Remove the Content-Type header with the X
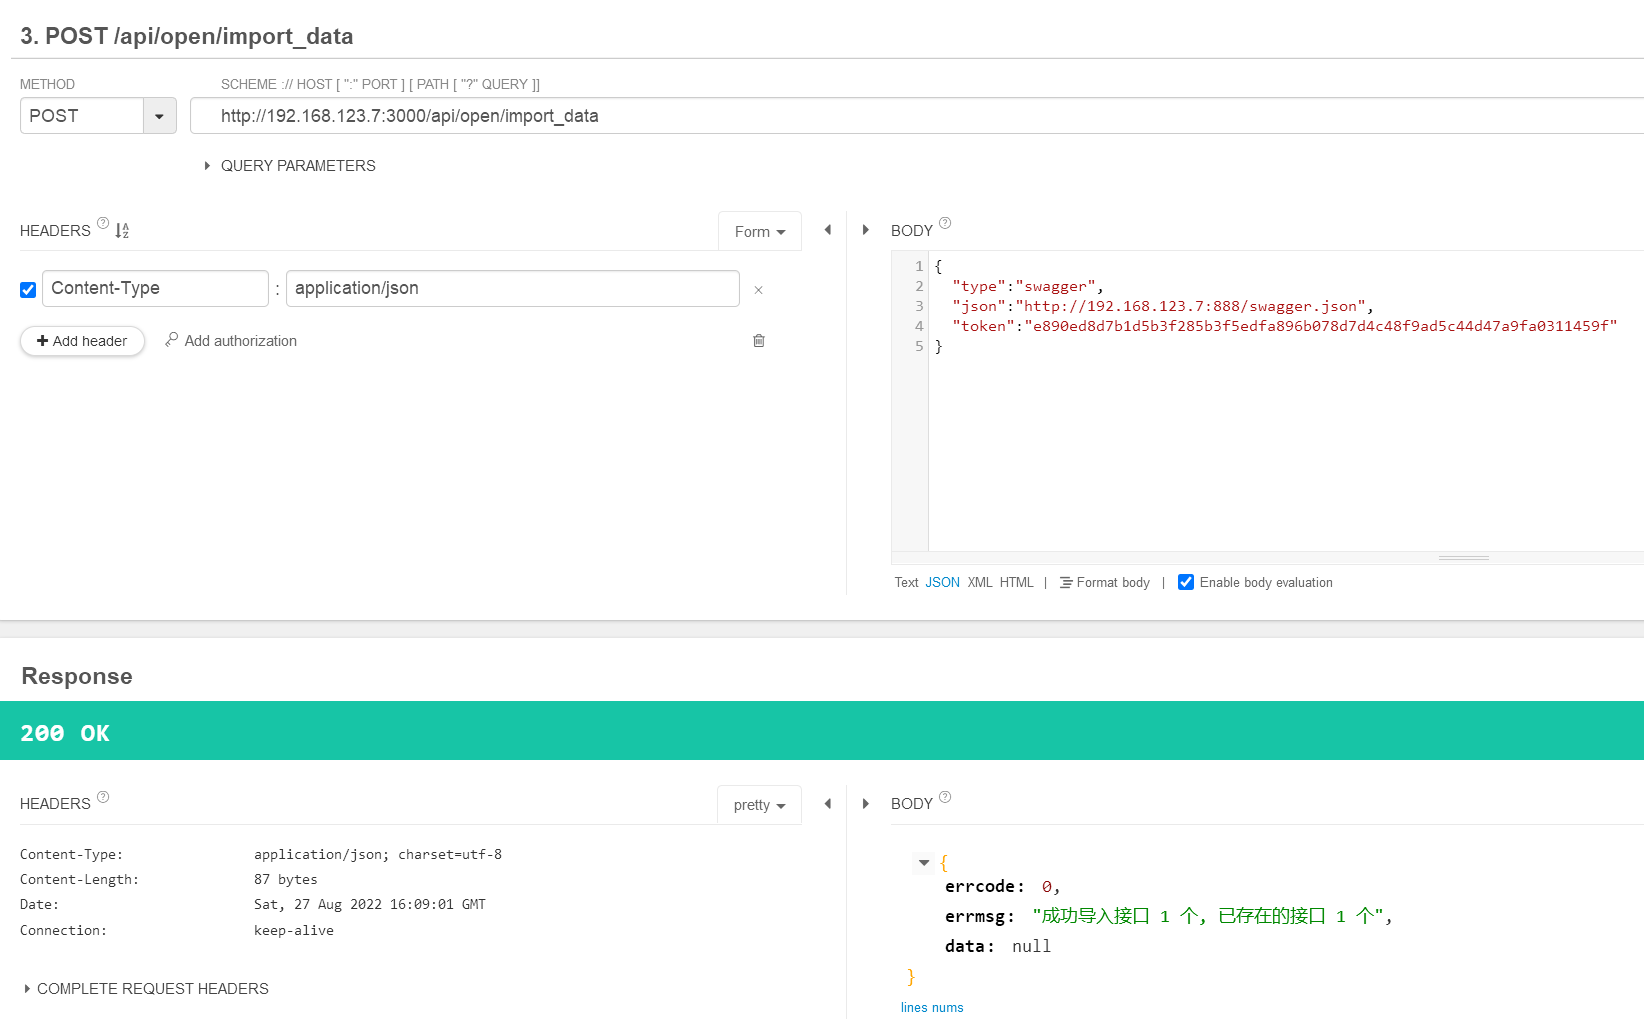This screenshot has height=1019, width=1644. click(x=758, y=290)
